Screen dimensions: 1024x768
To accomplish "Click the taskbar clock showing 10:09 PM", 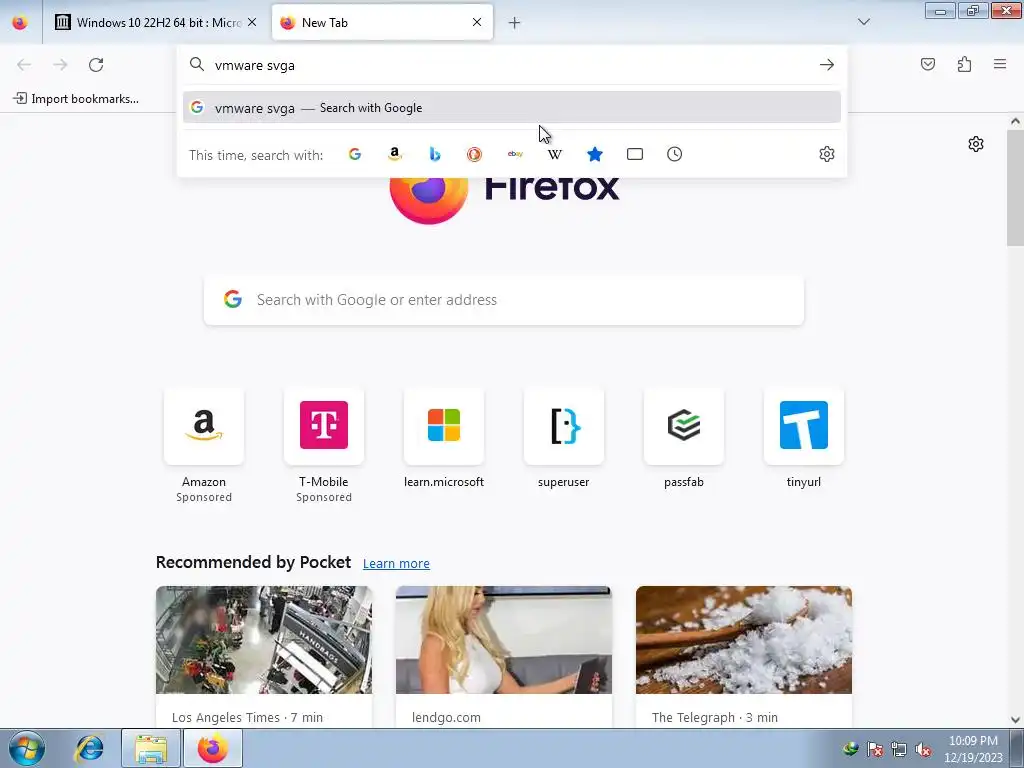I will pyautogui.click(x=973, y=749).
